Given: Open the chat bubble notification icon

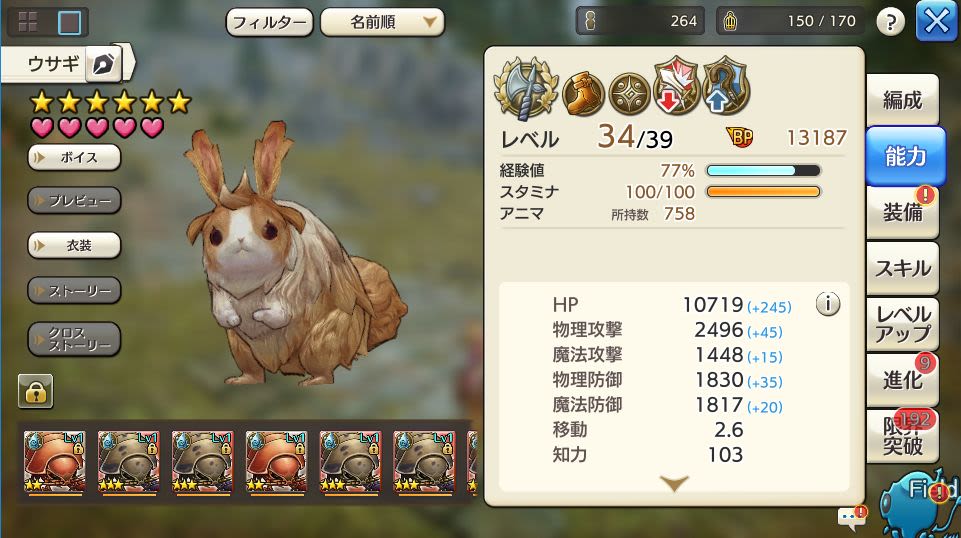Looking at the screenshot, I should 852,518.
